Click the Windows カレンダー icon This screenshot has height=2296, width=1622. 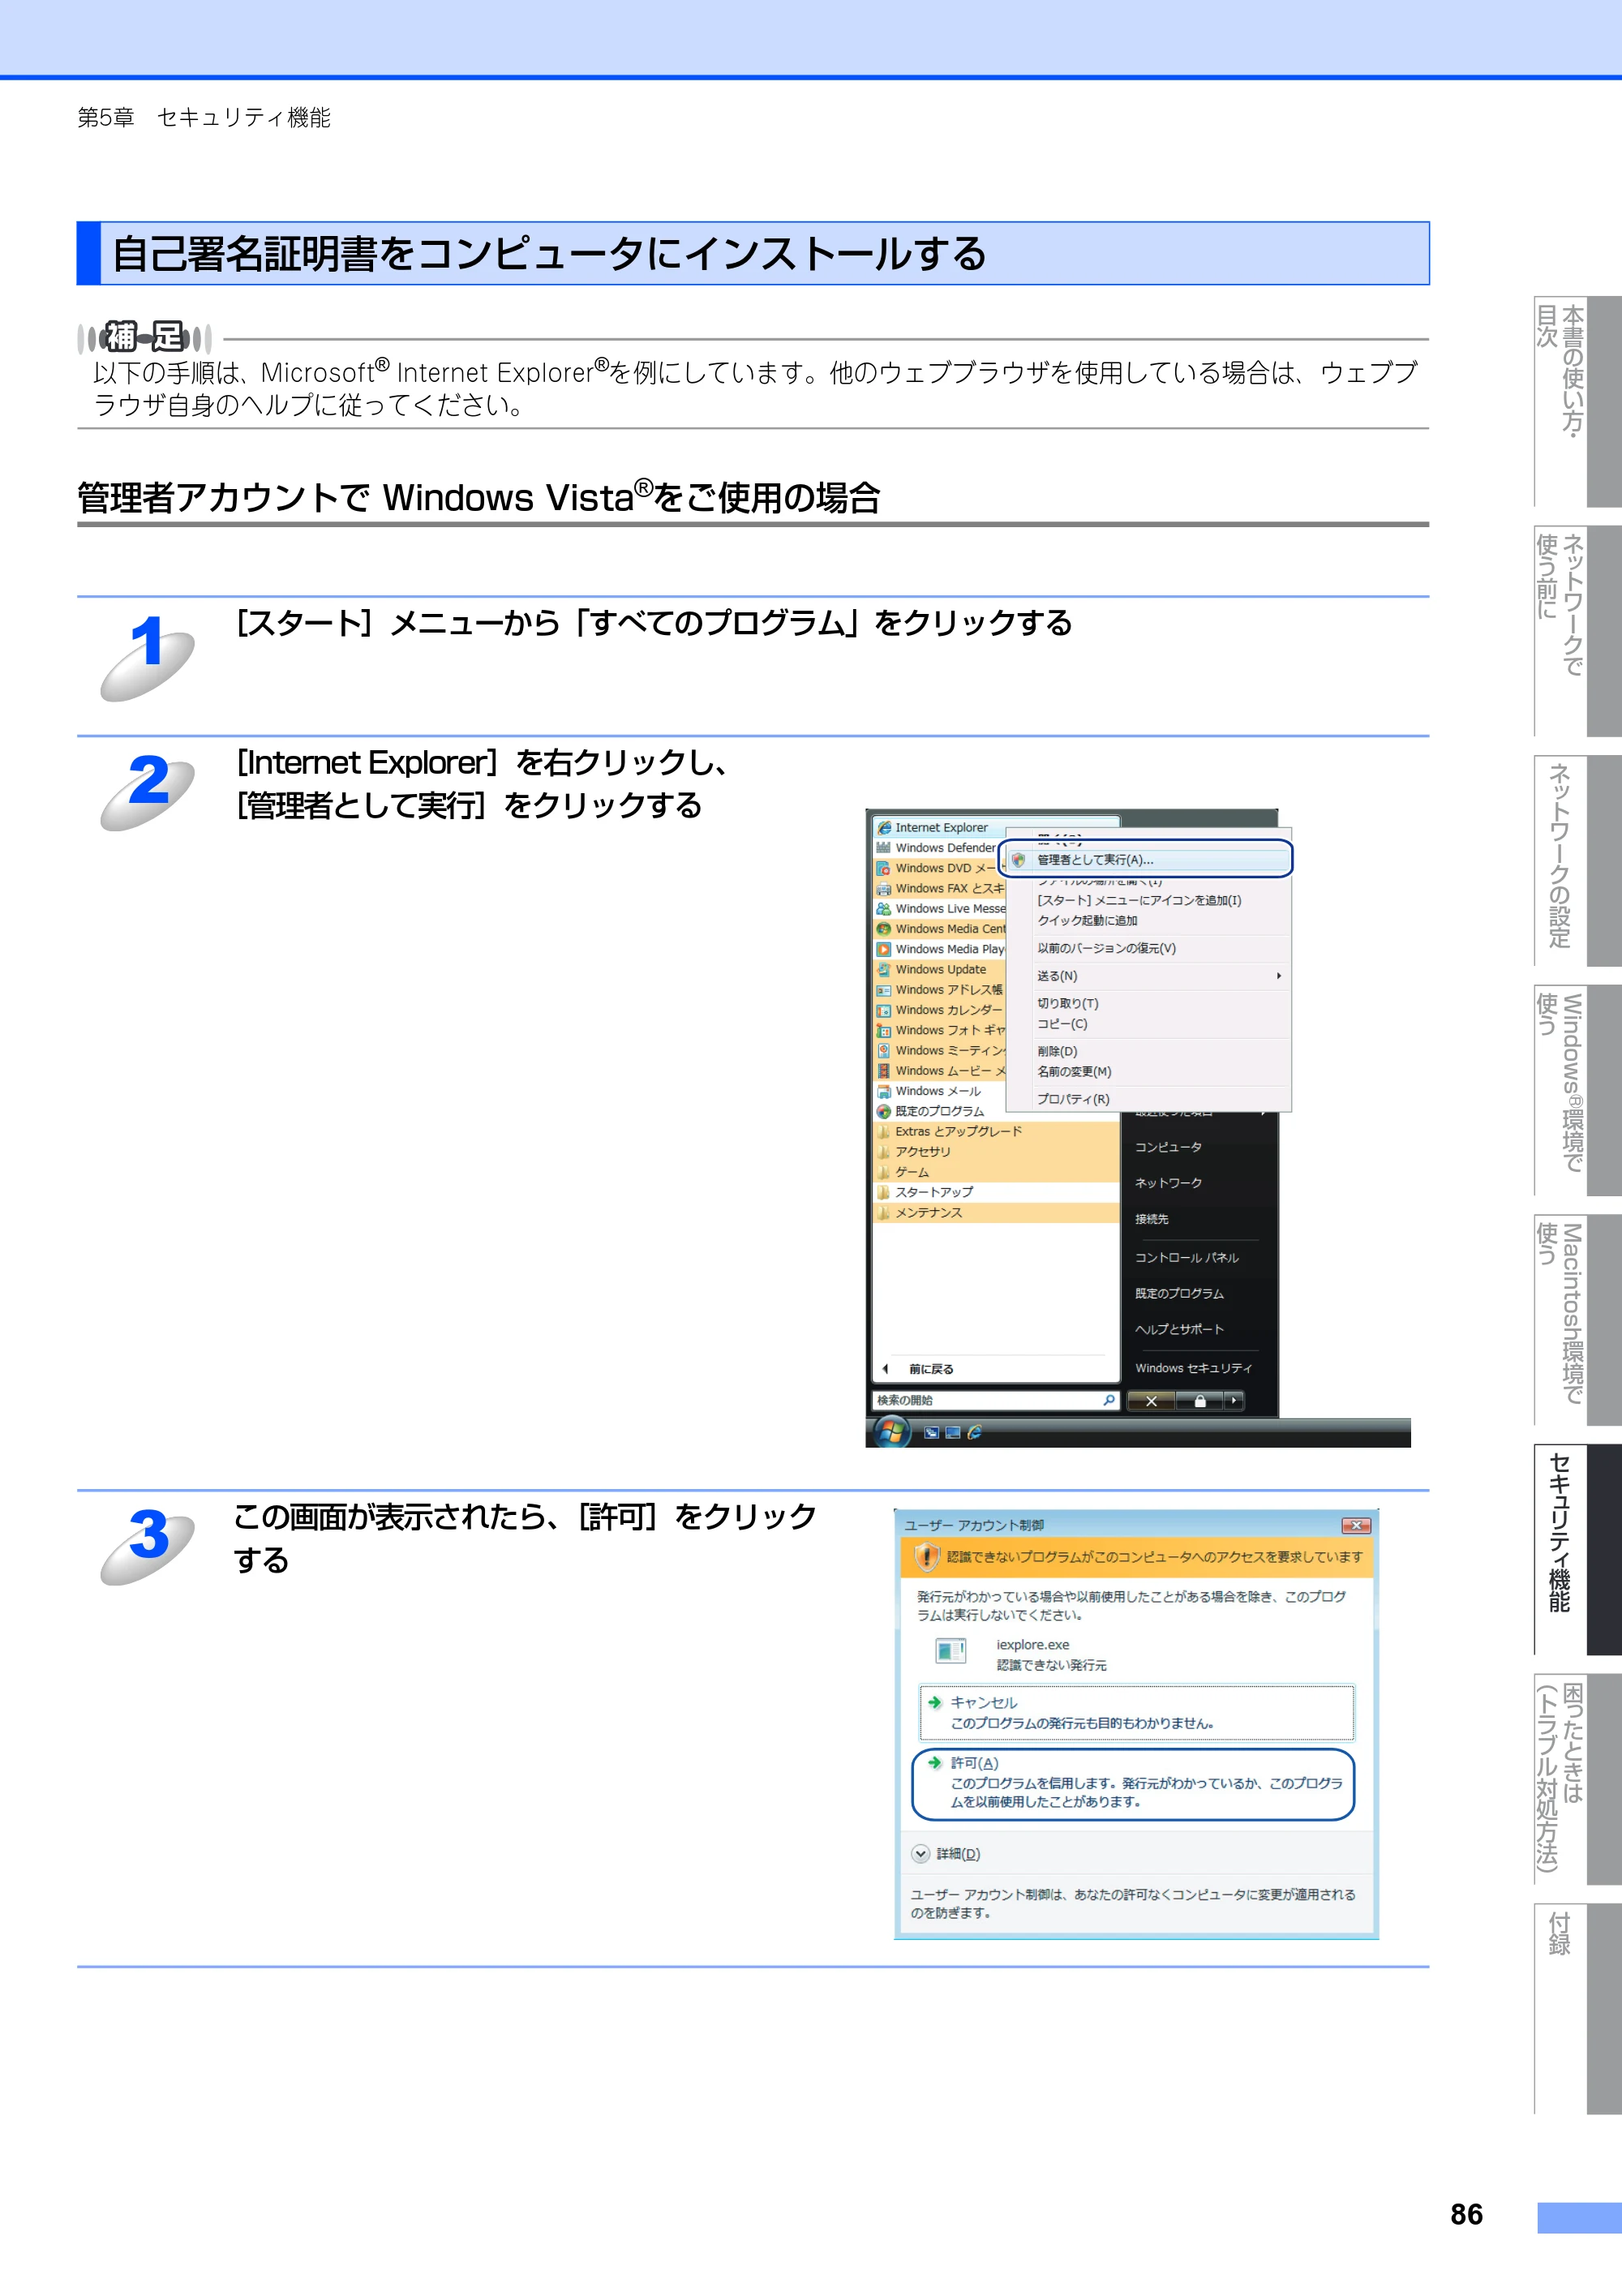(884, 1010)
